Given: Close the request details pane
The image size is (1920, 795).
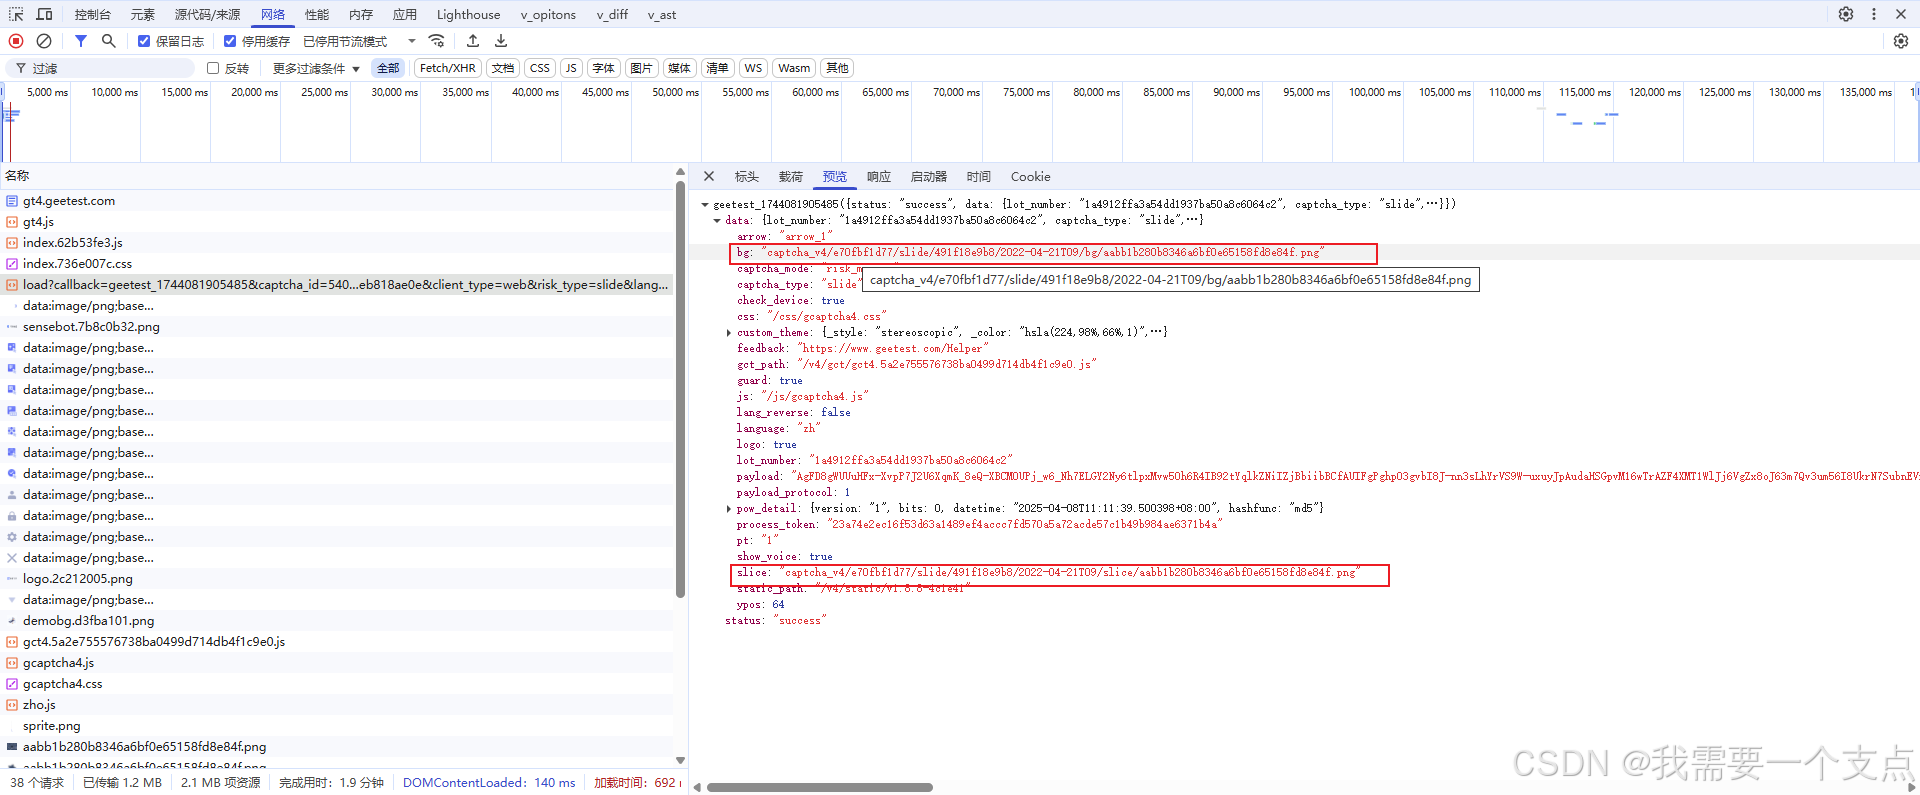Looking at the screenshot, I should [709, 176].
